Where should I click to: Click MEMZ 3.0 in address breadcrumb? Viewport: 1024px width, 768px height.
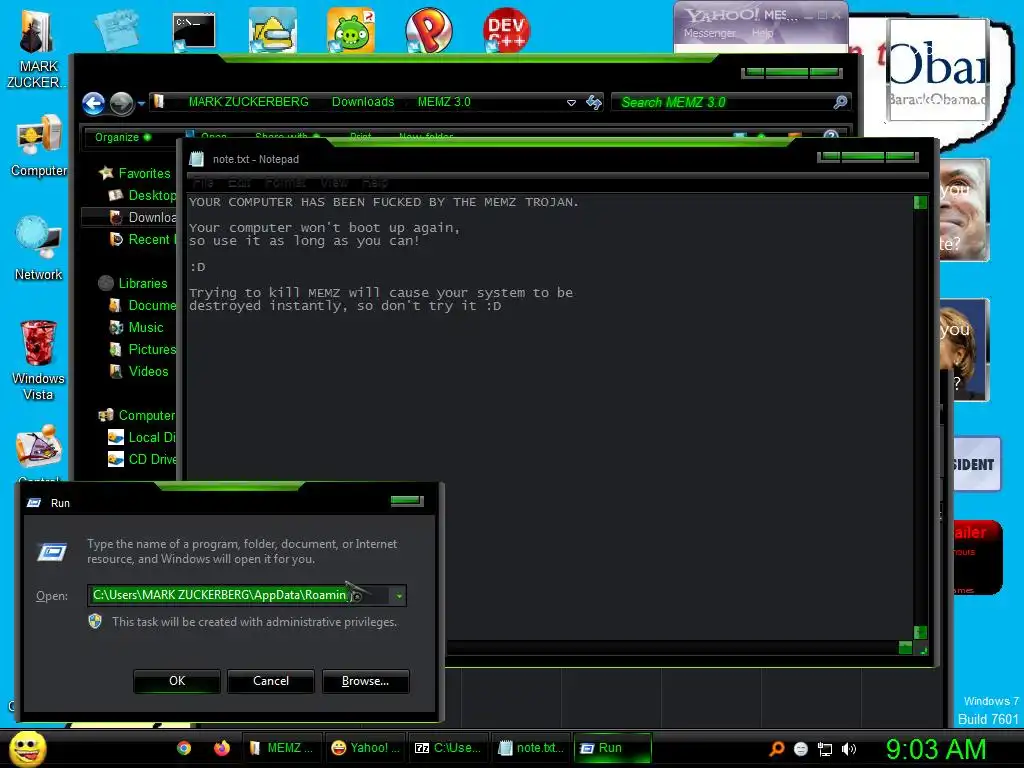(x=444, y=102)
